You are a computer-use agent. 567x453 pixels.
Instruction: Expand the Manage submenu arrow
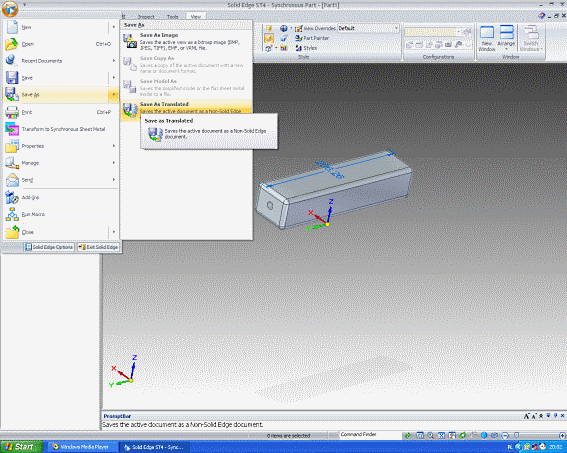[114, 163]
